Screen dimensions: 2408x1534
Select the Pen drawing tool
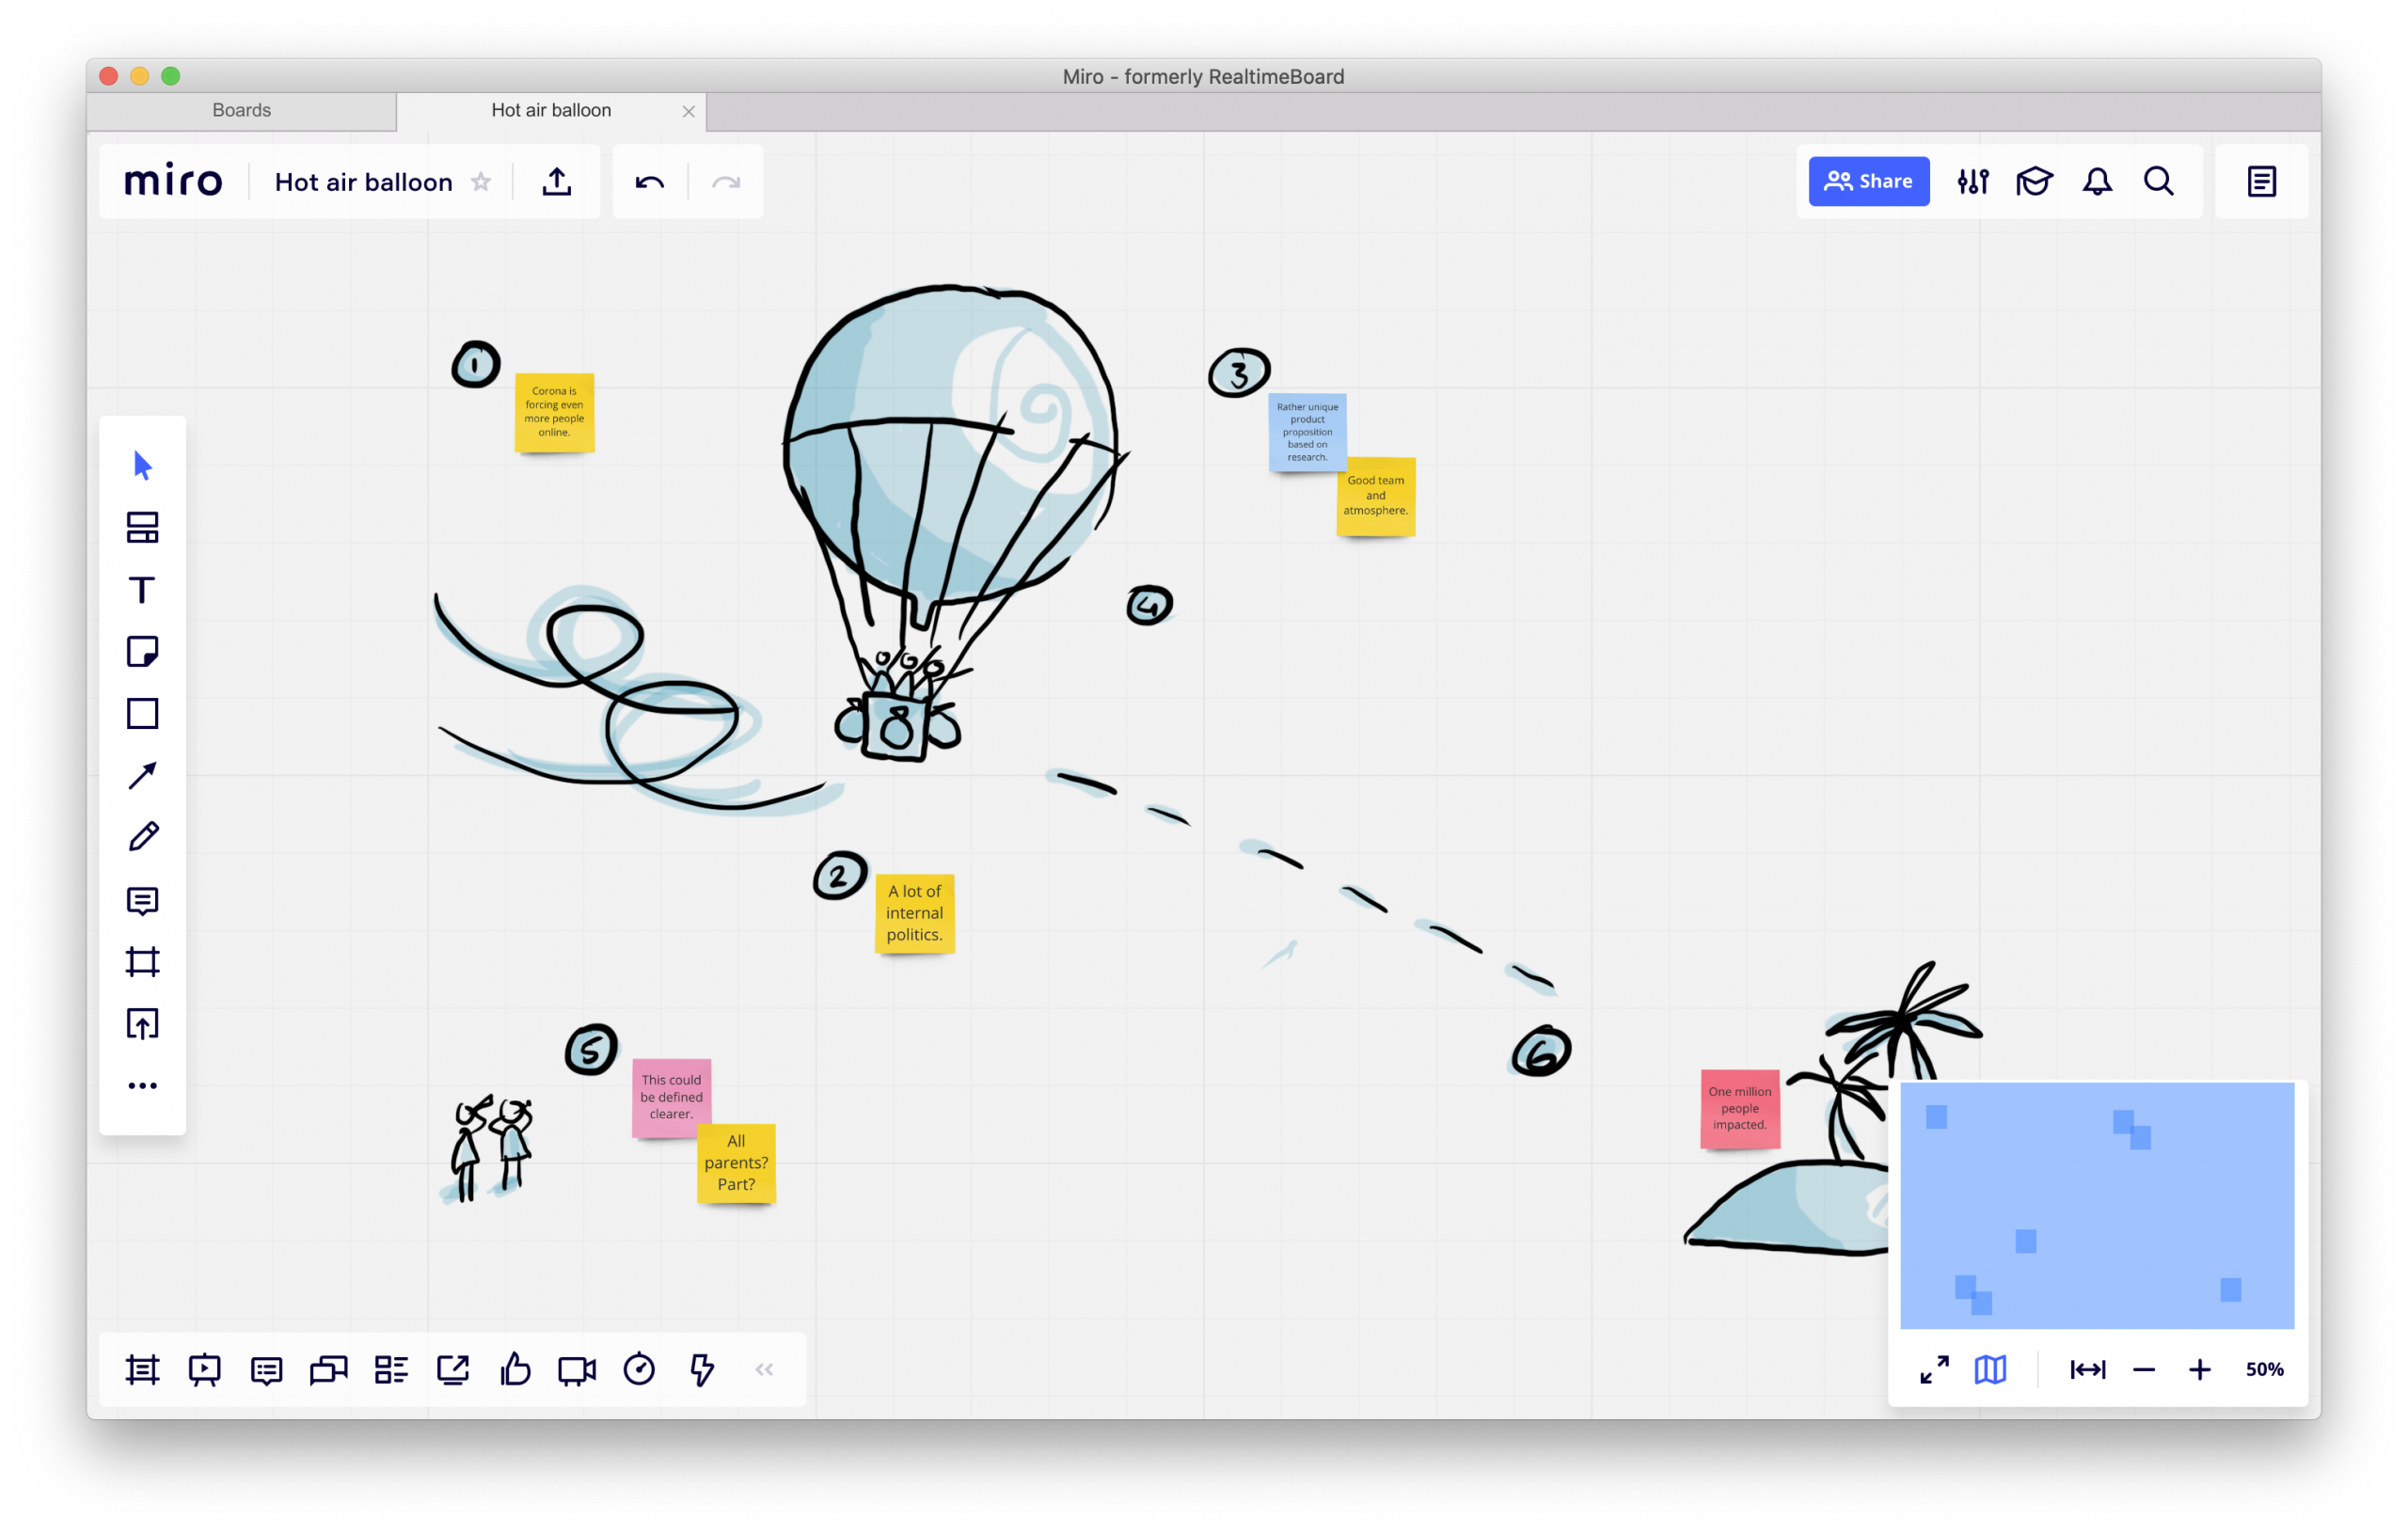[x=142, y=837]
